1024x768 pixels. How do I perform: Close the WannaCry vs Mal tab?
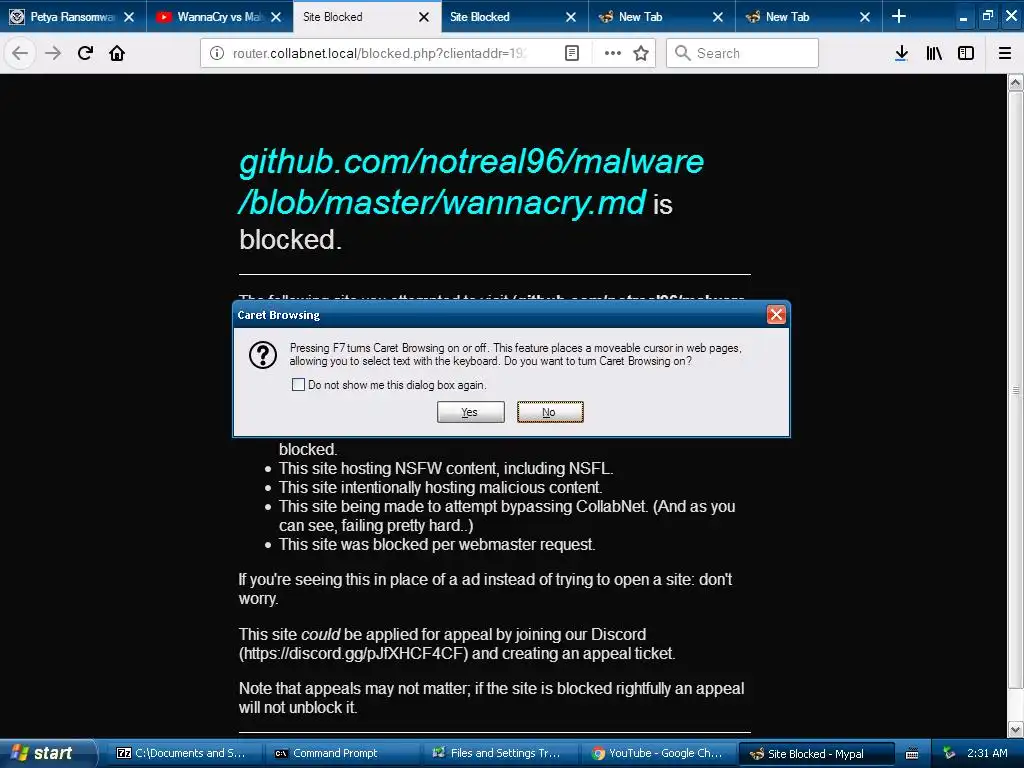click(276, 17)
